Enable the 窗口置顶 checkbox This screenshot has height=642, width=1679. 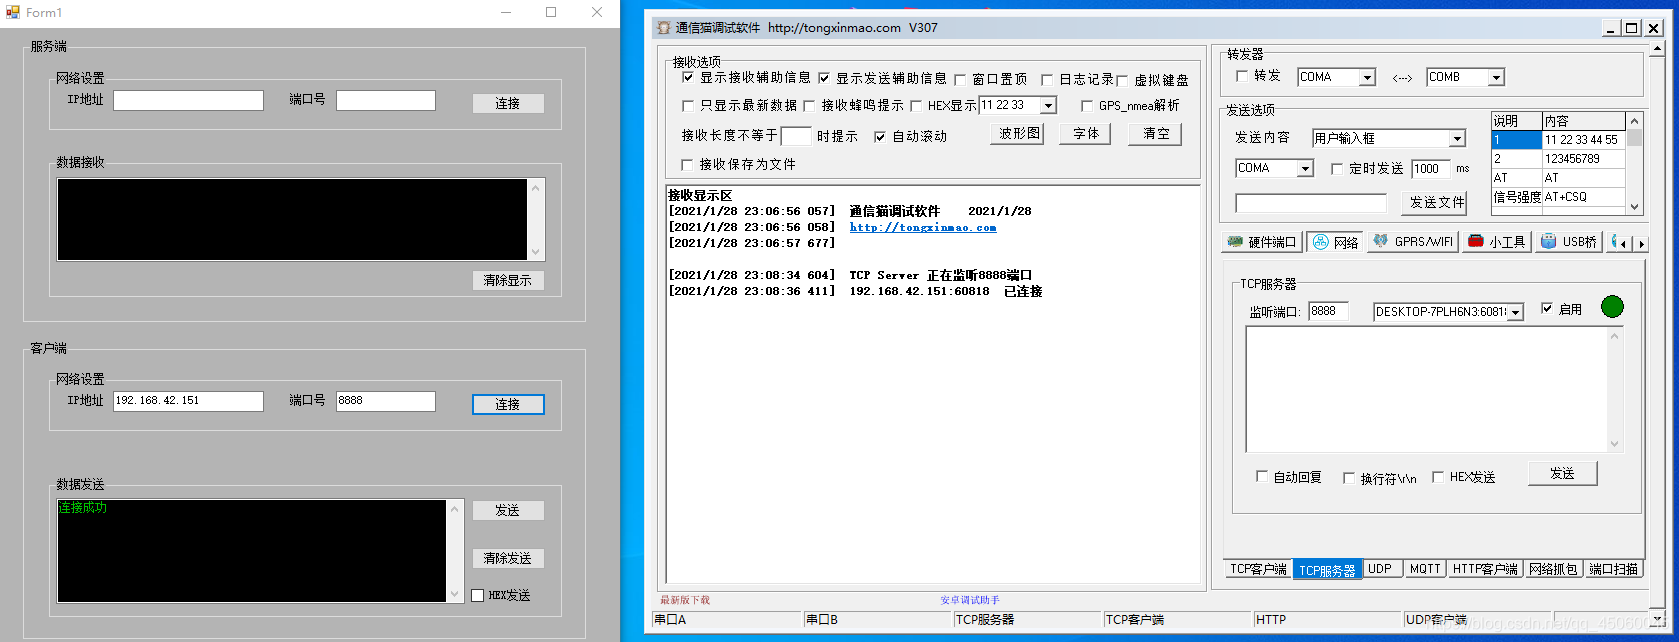[960, 79]
